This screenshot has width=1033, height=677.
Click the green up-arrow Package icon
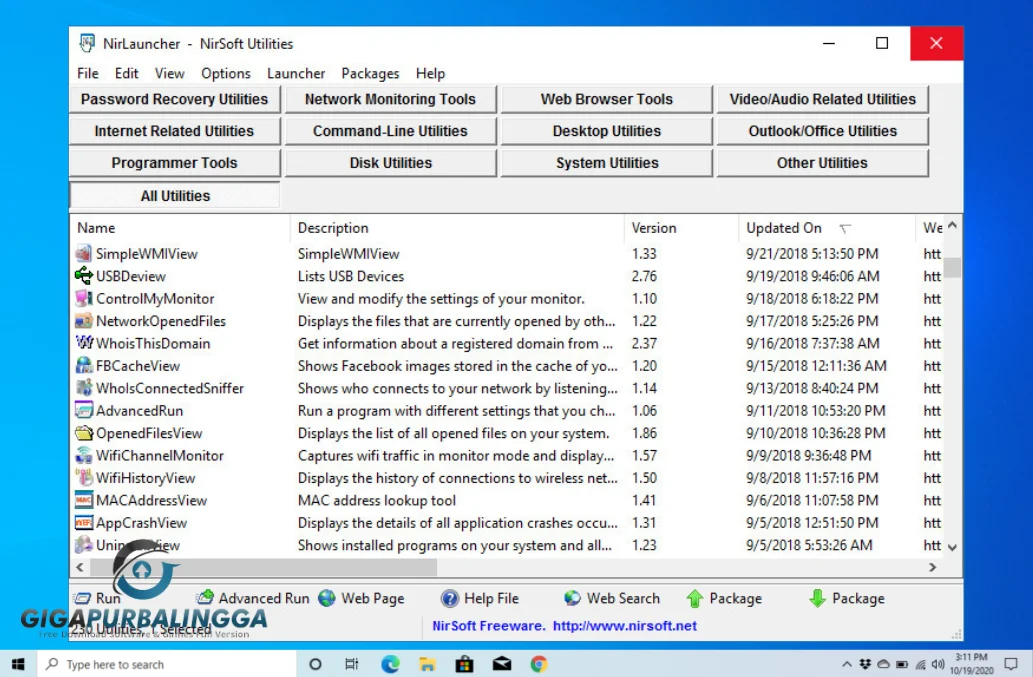coord(694,598)
